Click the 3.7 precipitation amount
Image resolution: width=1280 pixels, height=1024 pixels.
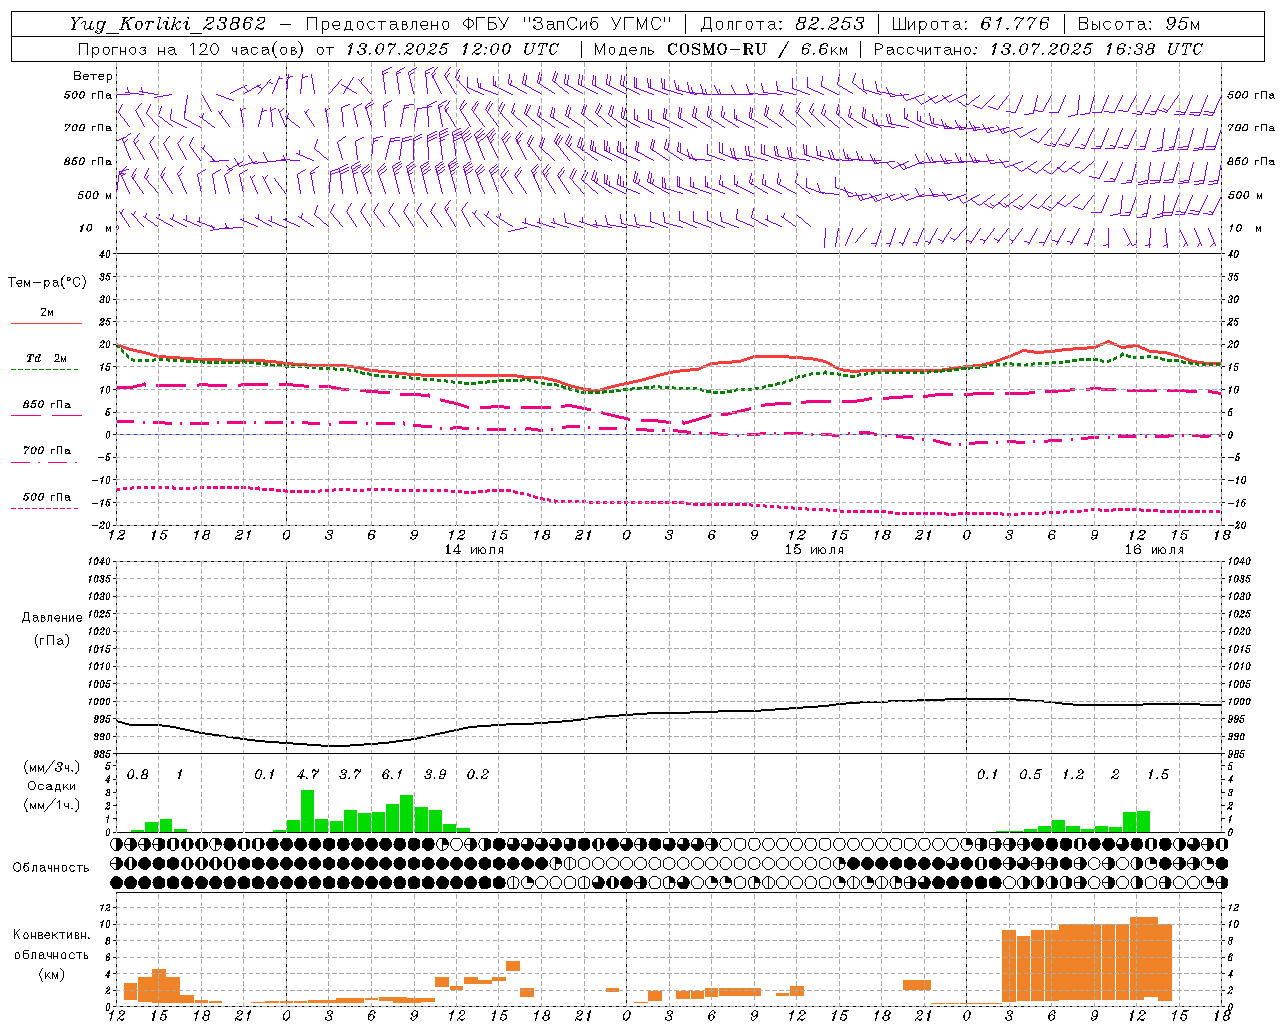point(350,774)
